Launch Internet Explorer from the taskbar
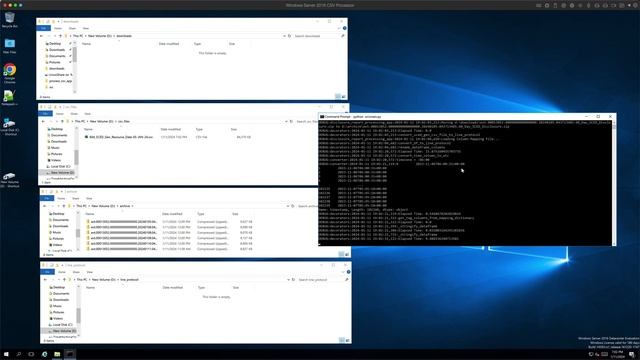The height and width of the screenshot is (360, 640). (x=44, y=354)
